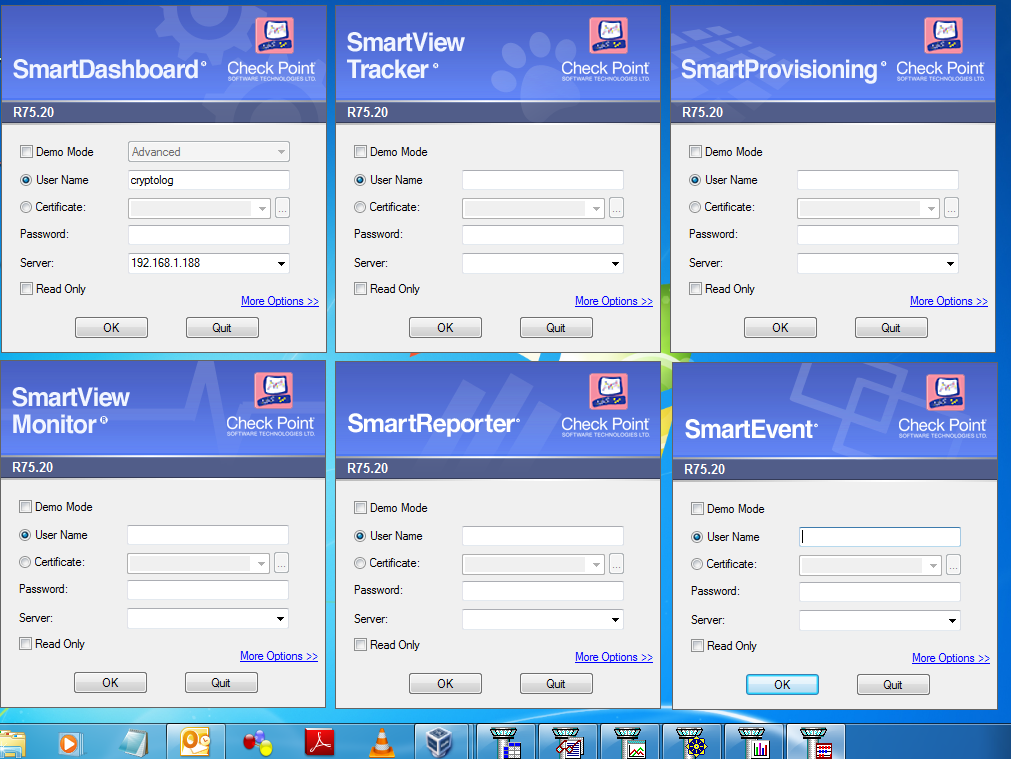Browse for certificate in SmartDashboard
The width and height of the screenshot is (1011, 759).
pos(282,208)
